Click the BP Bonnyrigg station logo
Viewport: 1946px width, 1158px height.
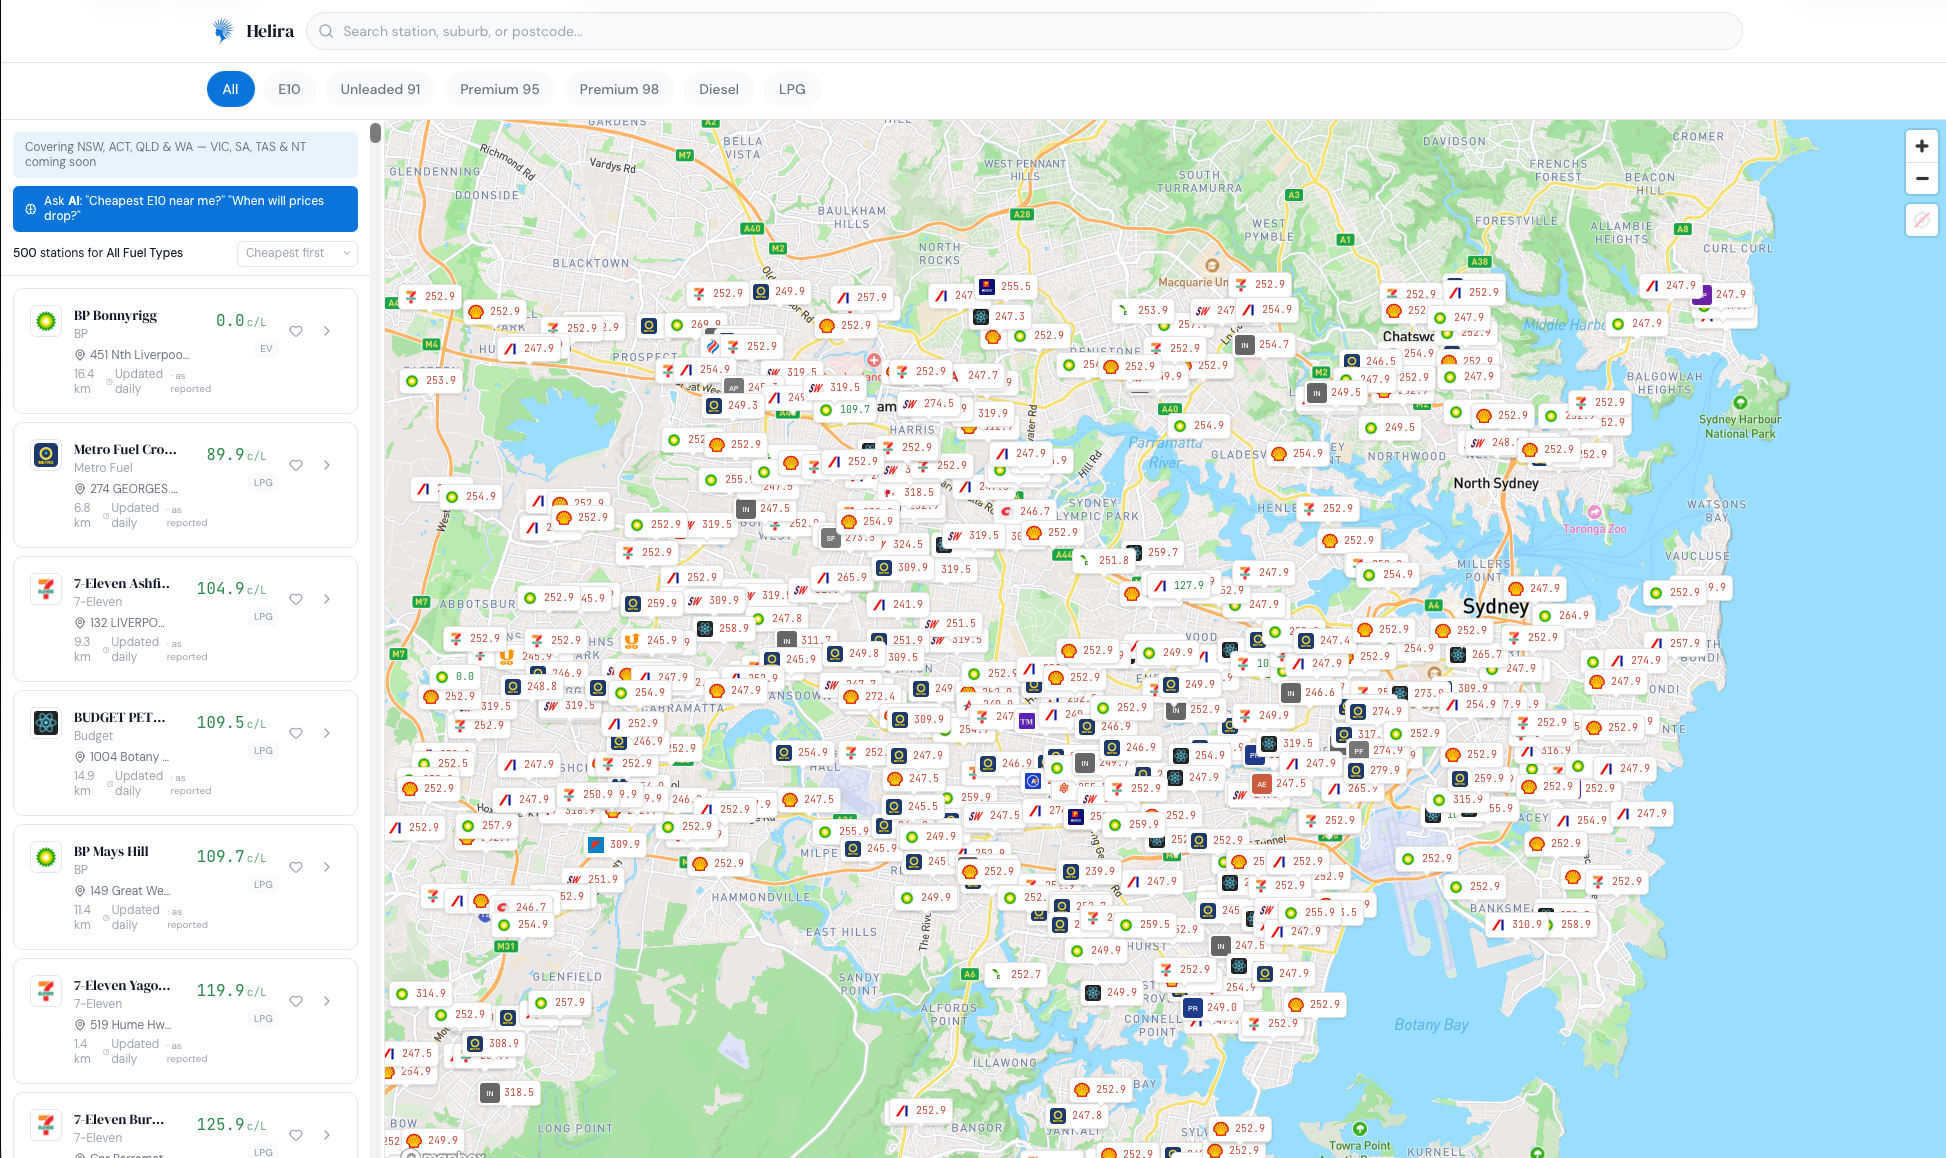46,321
